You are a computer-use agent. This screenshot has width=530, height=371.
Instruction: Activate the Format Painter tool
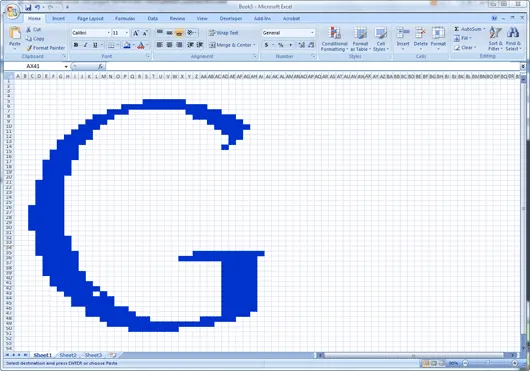[x=45, y=48]
